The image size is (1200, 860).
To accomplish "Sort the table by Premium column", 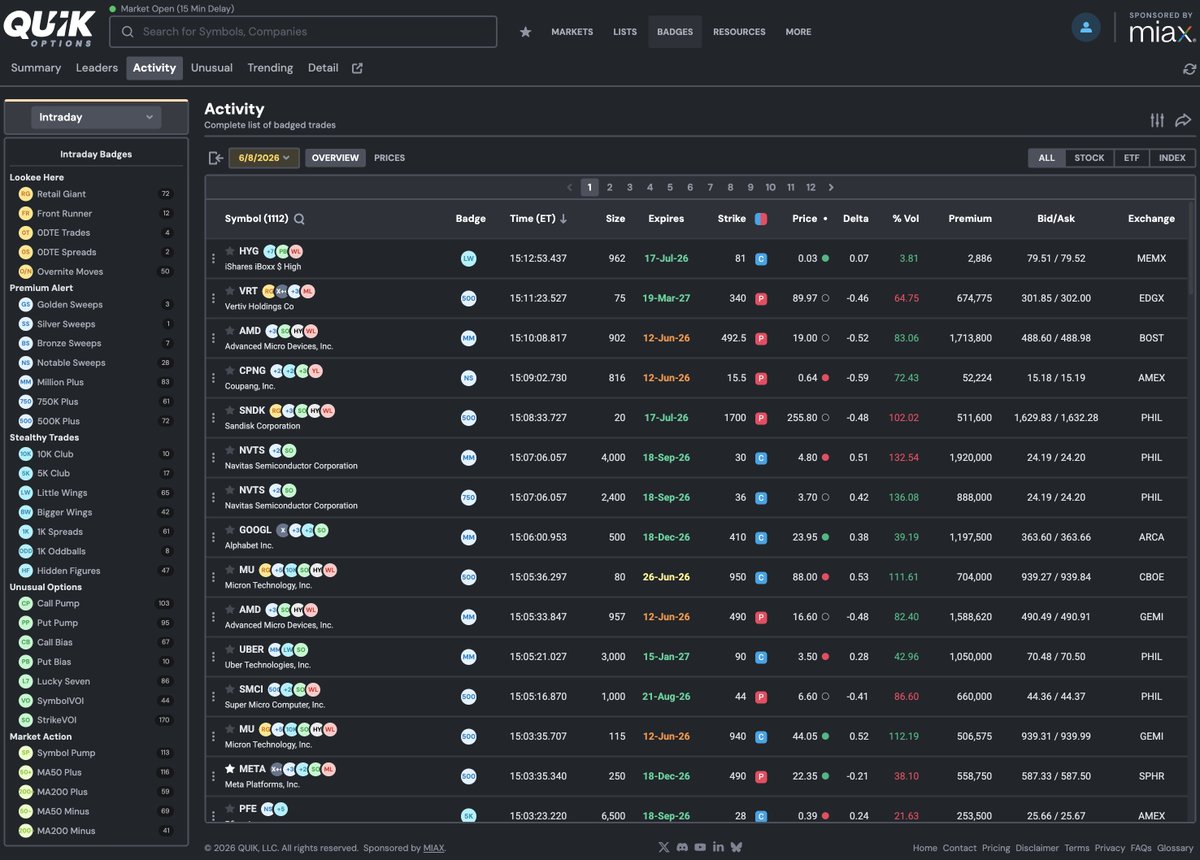I will 970,219.
